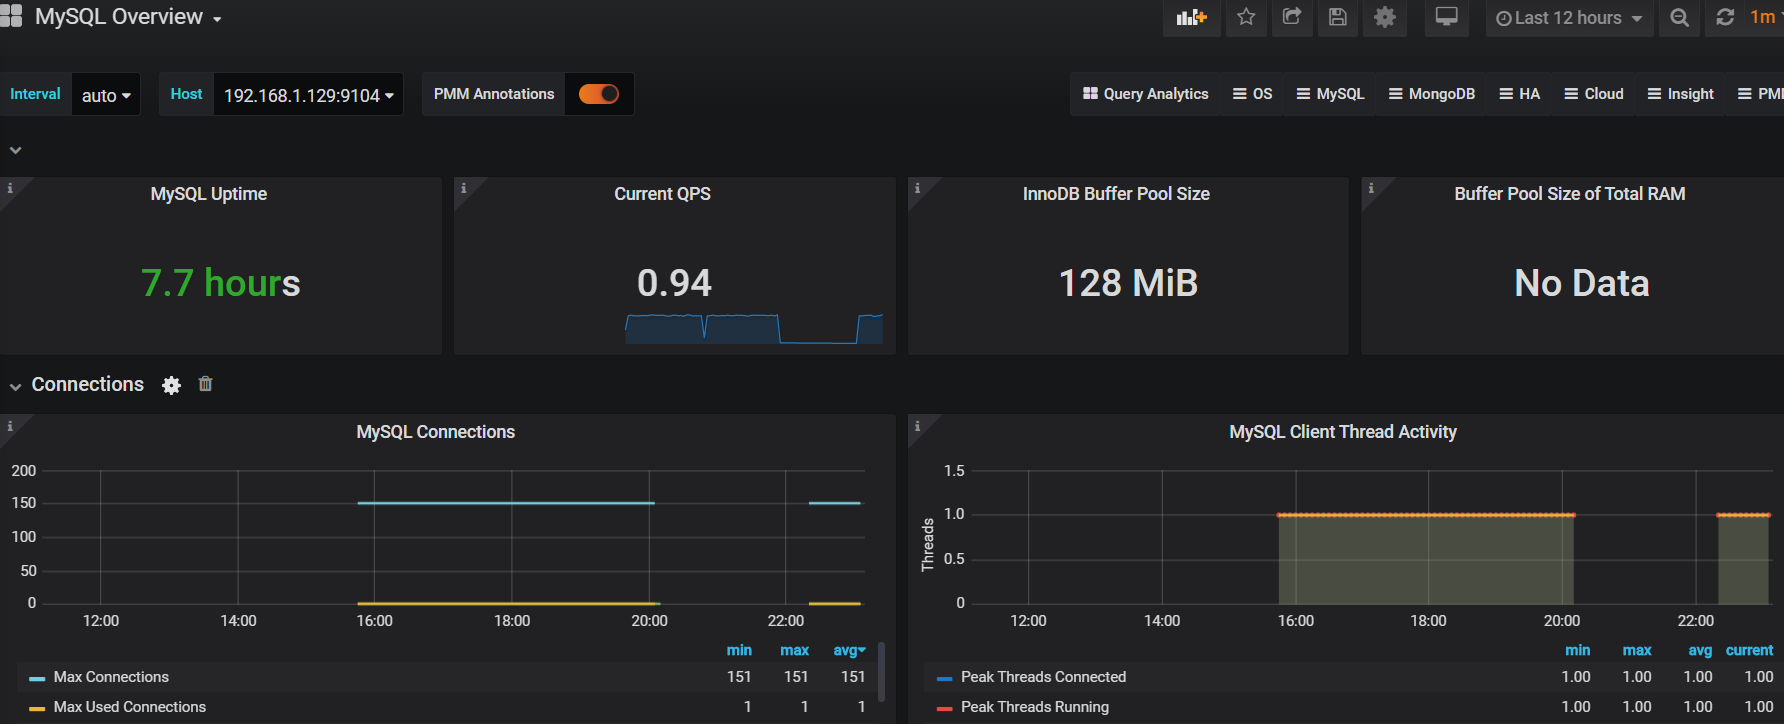Screen dimensions: 1784x724
Task: Open the MongoDB menu
Action: pos(1432,94)
